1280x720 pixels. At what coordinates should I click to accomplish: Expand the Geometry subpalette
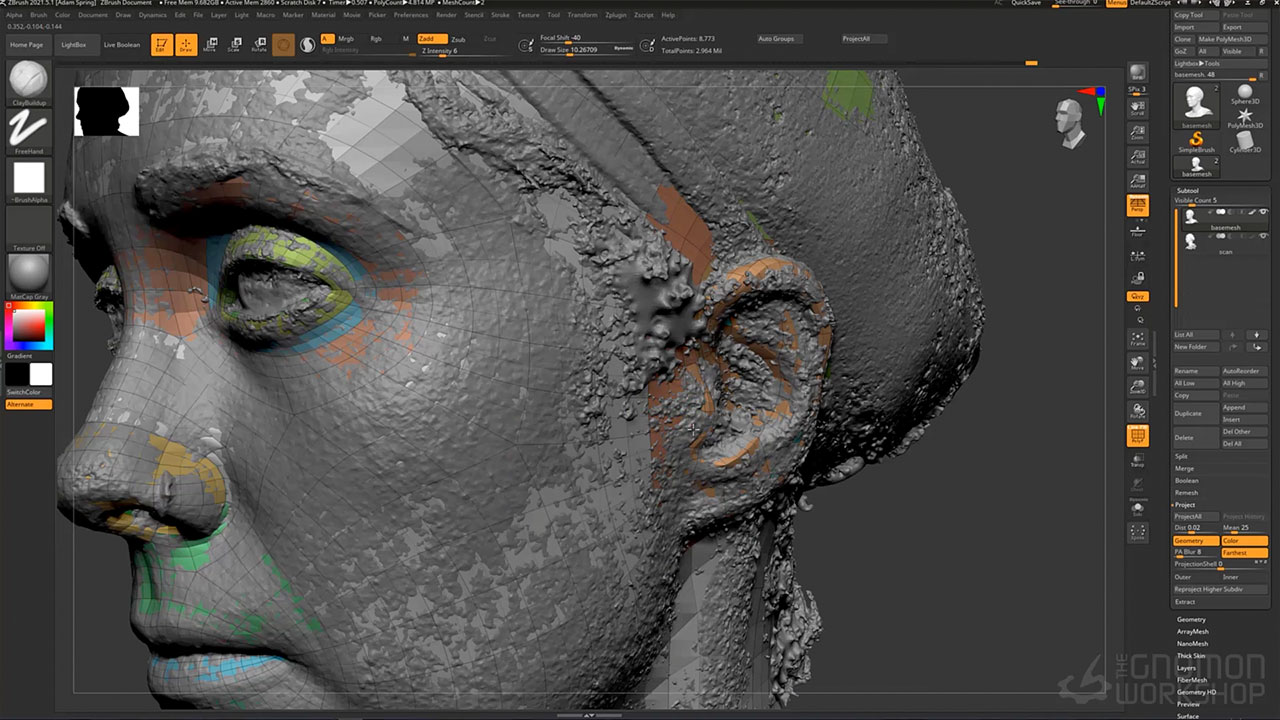[1191, 620]
